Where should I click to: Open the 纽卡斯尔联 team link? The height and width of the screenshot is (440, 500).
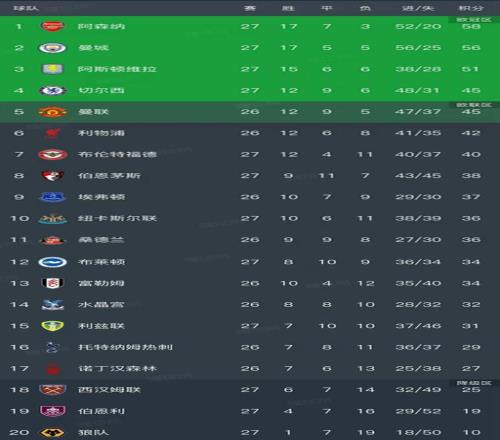(x=117, y=218)
